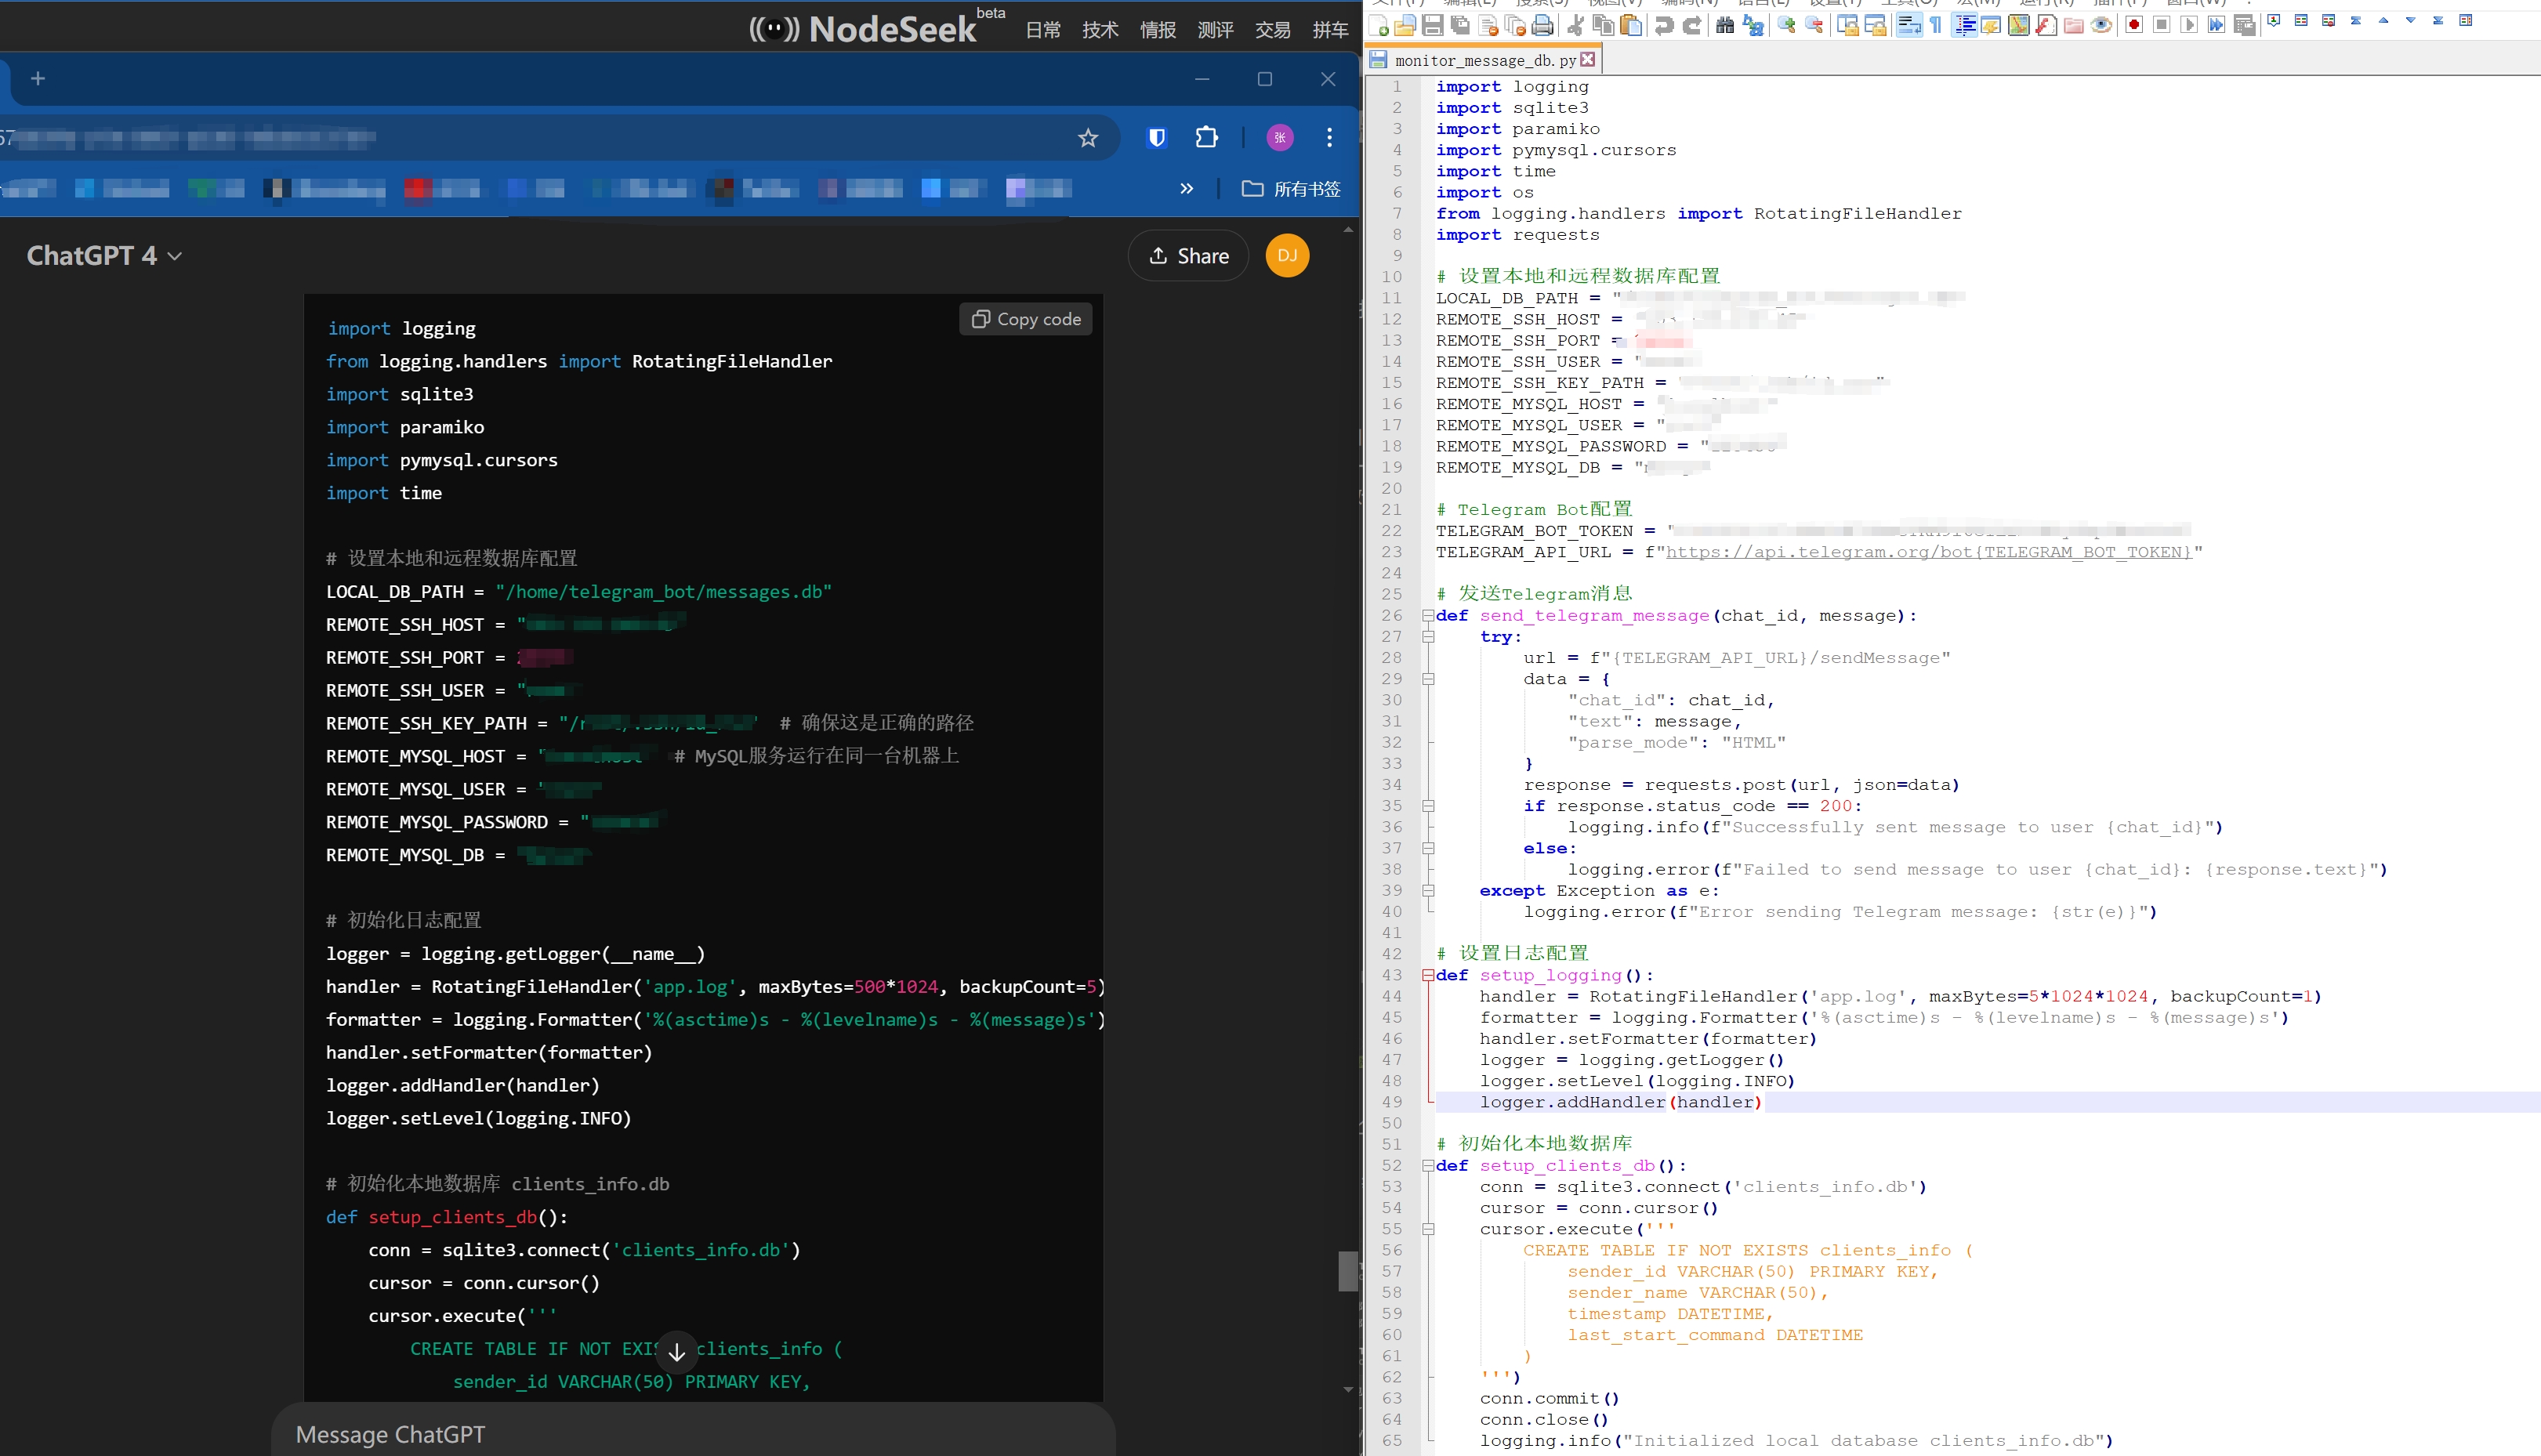This screenshot has width=2541, height=1456.
Task: Click the Print icon in Notepad++ toolbar
Action: pos(1543,25)
